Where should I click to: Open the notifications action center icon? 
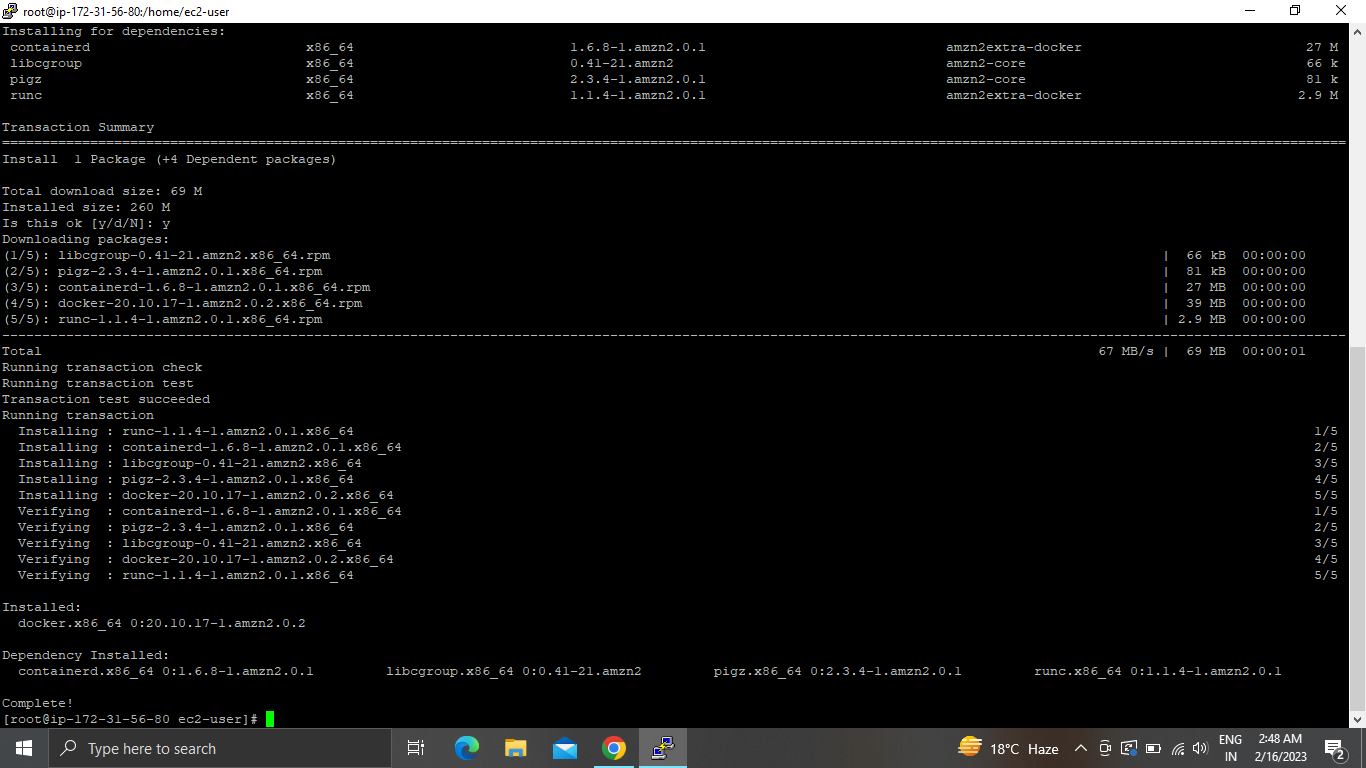(x=1334, y=748)
